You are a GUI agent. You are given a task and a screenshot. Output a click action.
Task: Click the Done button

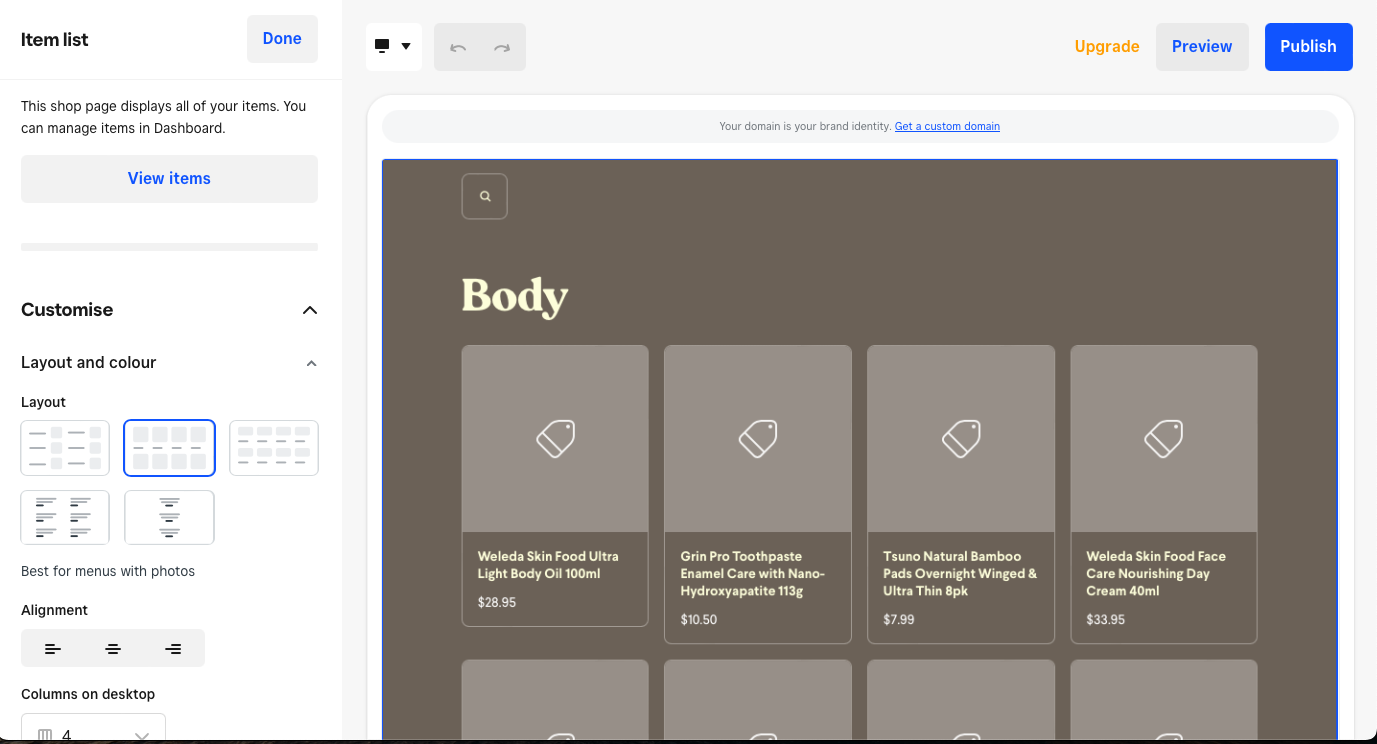[282, 39]
